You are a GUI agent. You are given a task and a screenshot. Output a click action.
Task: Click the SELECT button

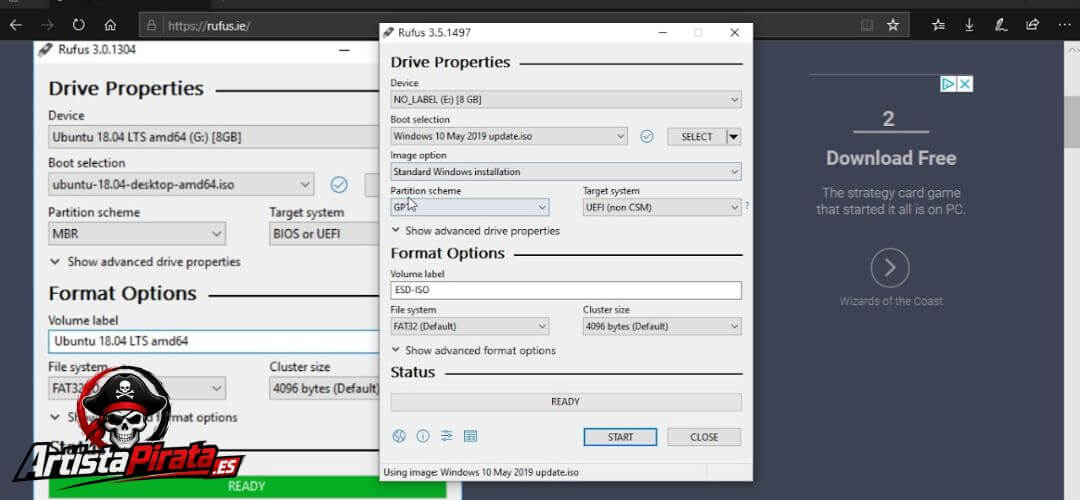click(x=696, y=136)
